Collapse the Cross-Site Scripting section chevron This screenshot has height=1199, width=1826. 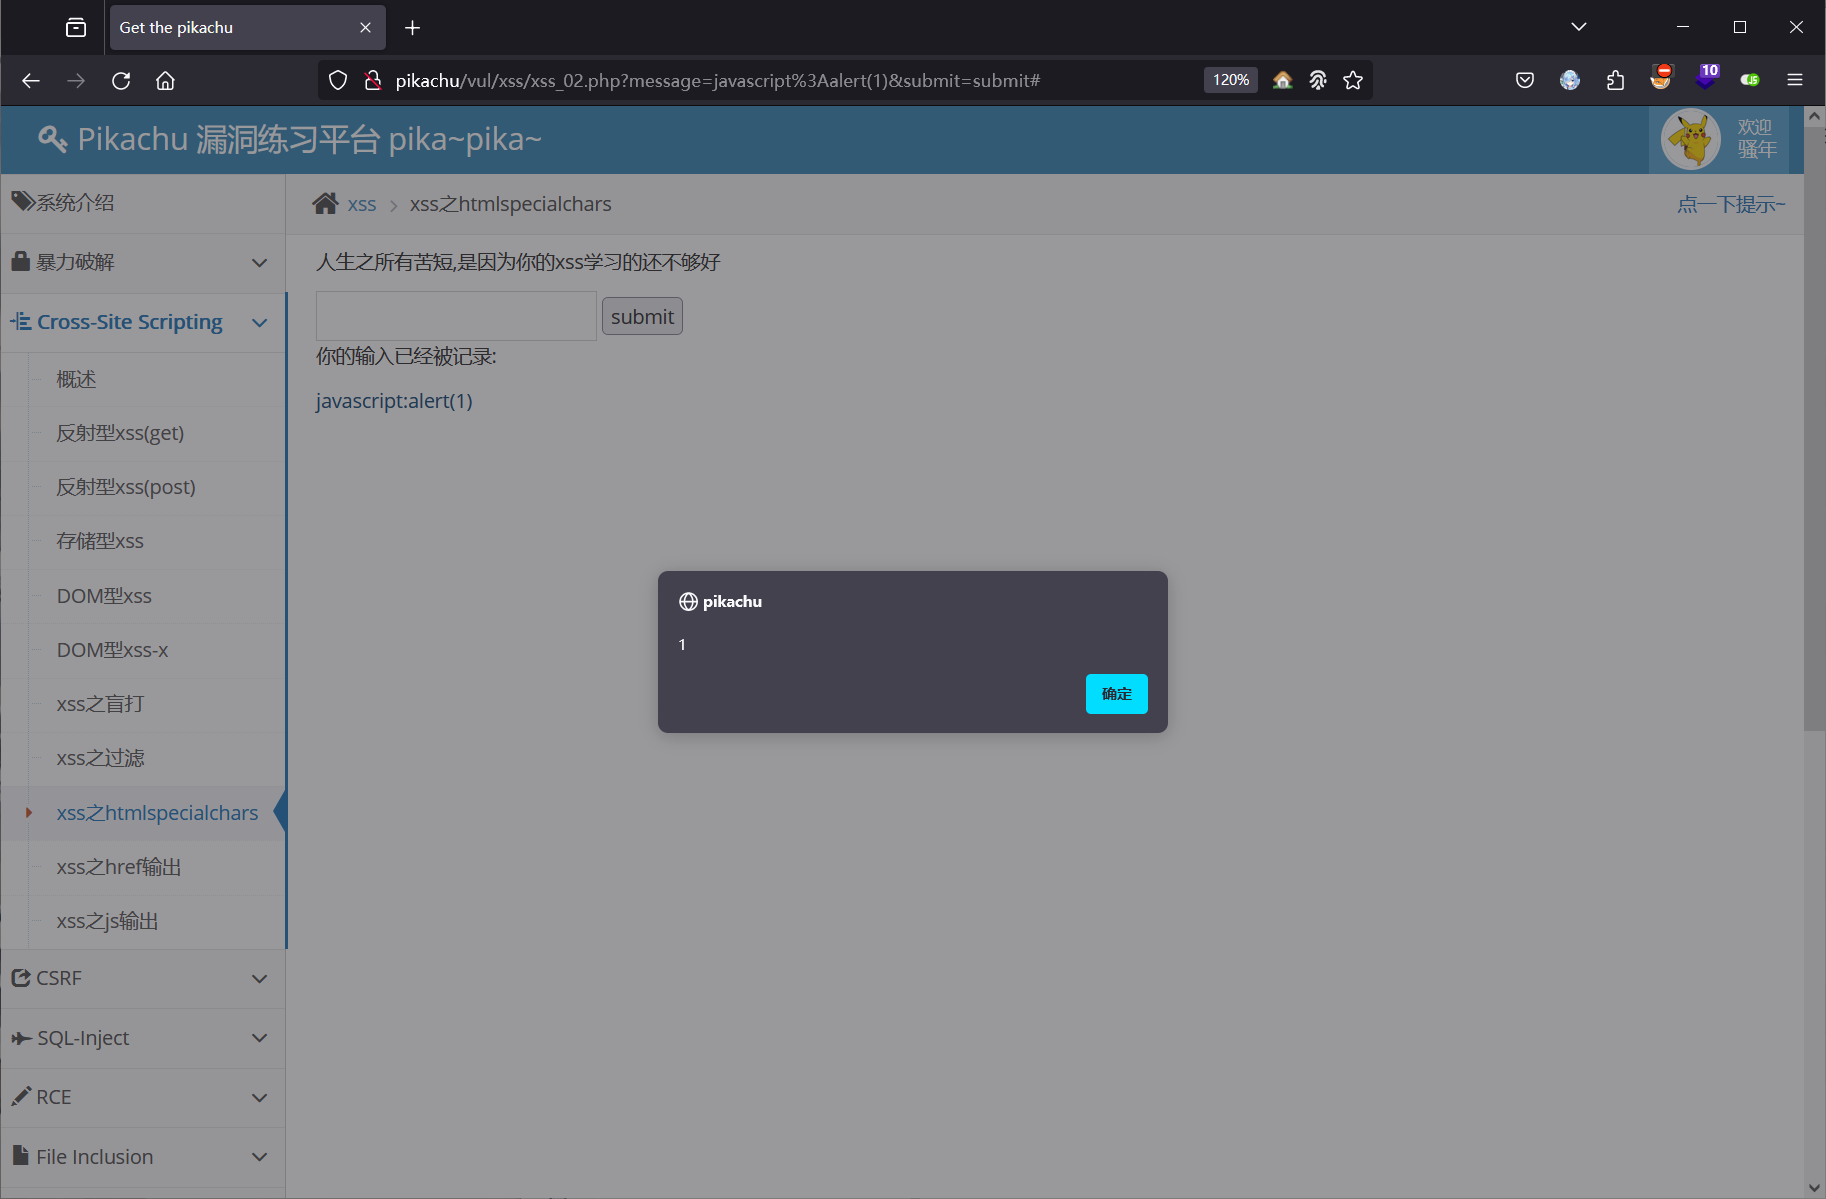pyautogui.click(x=260, y=322)
